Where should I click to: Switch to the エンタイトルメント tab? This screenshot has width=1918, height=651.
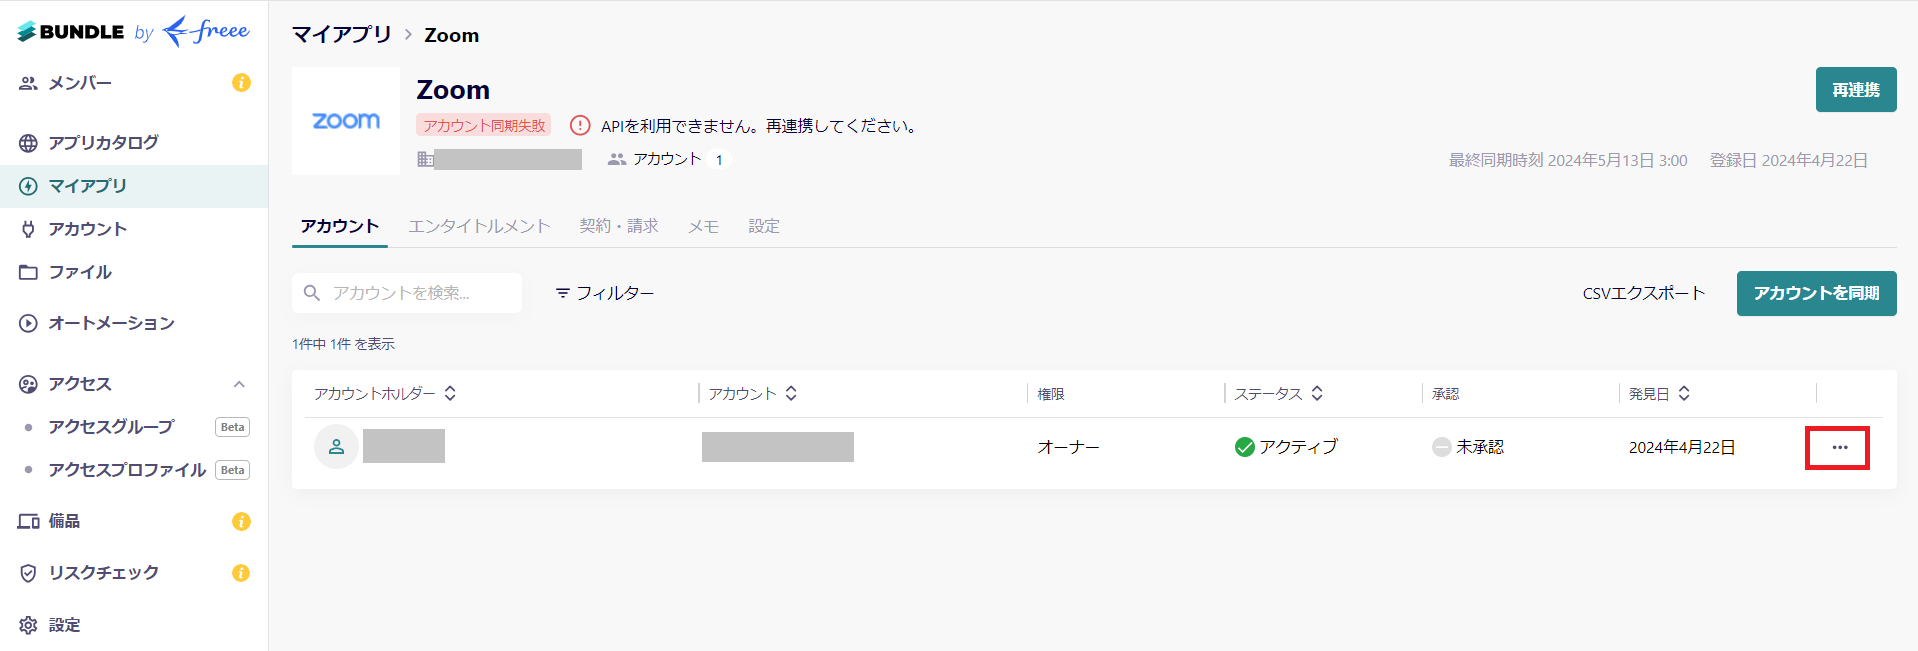point(479,226)
